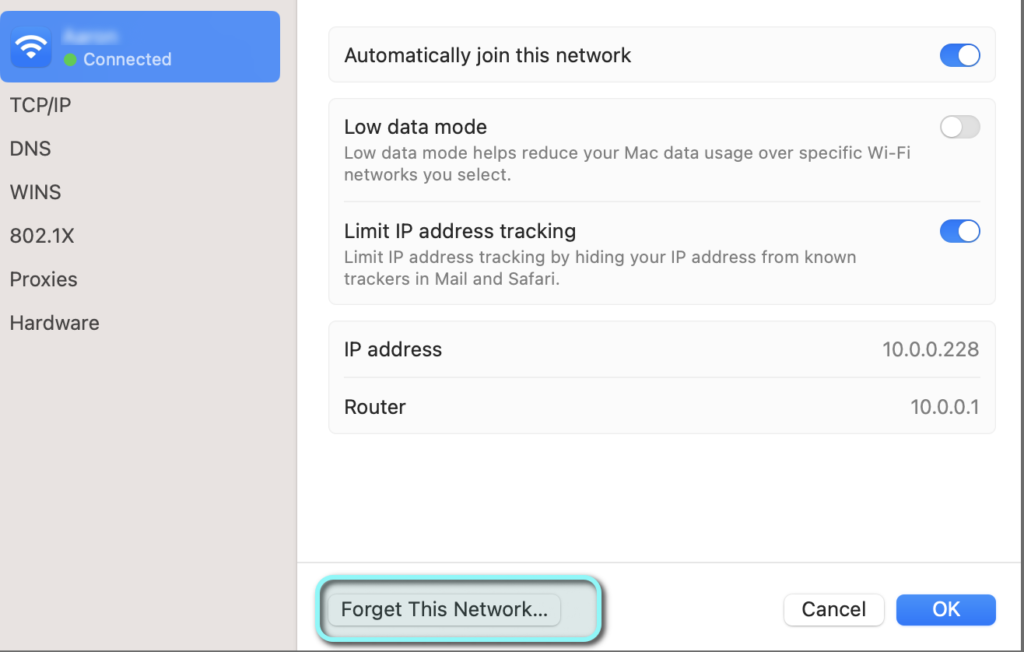Show the Hardware section
The width and height of the screenshot is (1024, 652).
[x=54, y=323]
